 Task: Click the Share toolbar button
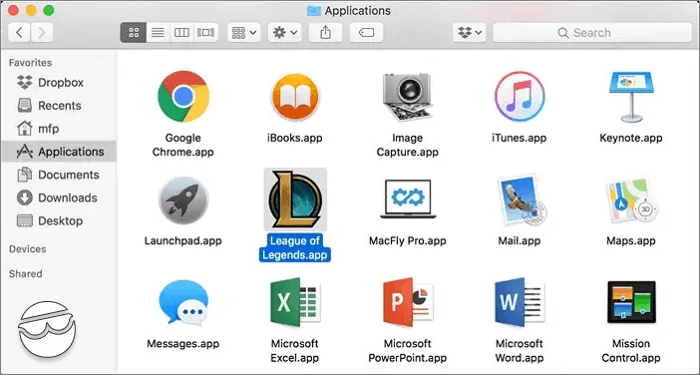[325, 33]
